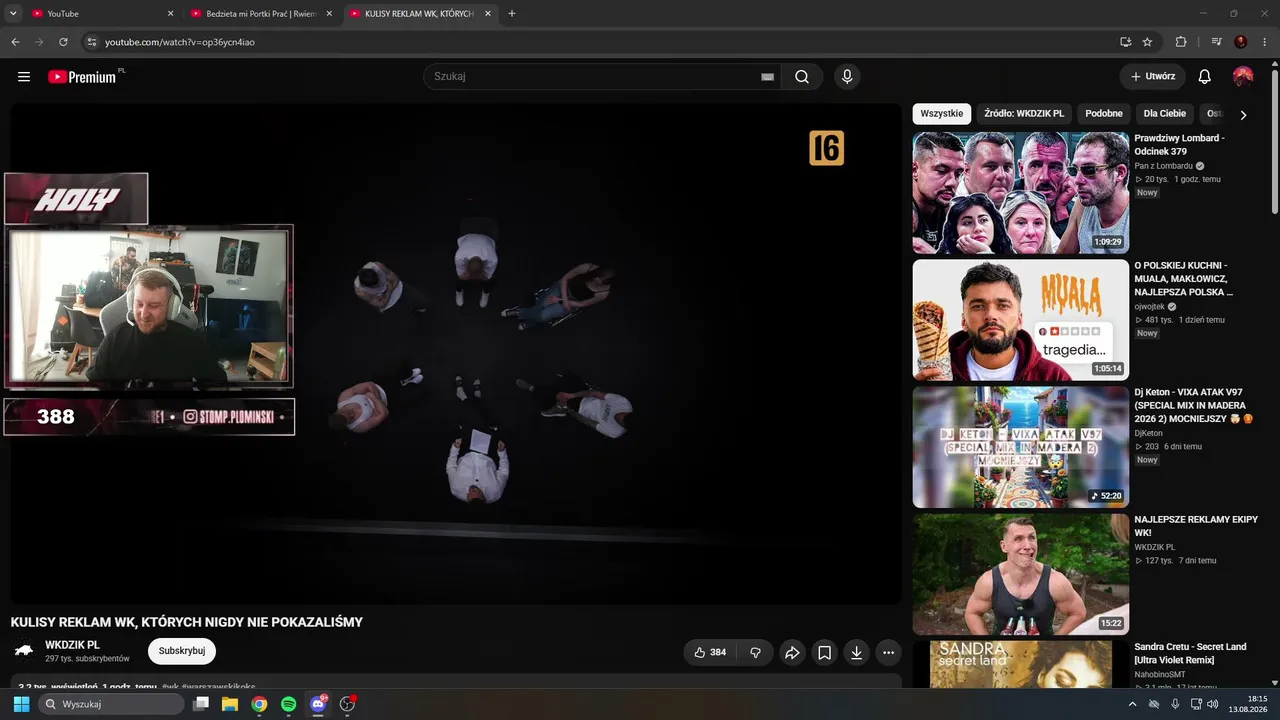Open the browser extensions puzzle icon
This screenshot has width=1280, height=720.
1181,42
